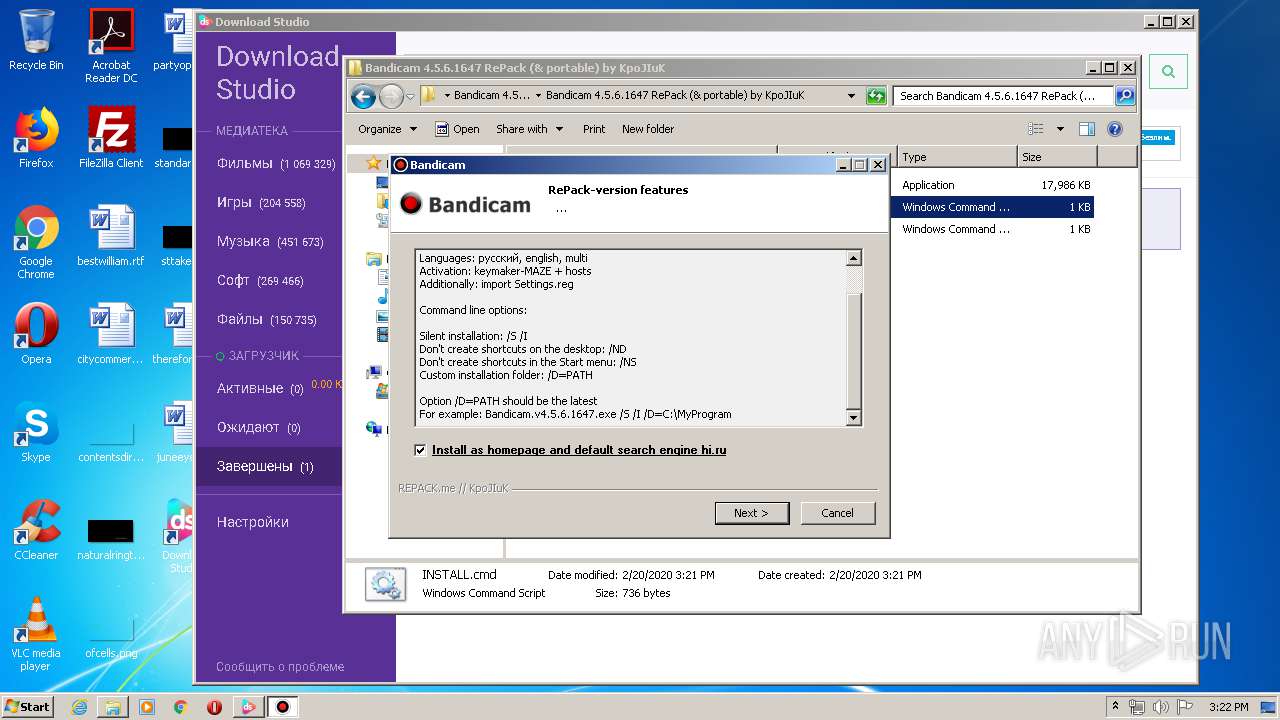Image resolution: width=1280 pixels, height=720 pixels.
Task: Open FileZilla Client desktop shortcut
Action: pos(111,137)
